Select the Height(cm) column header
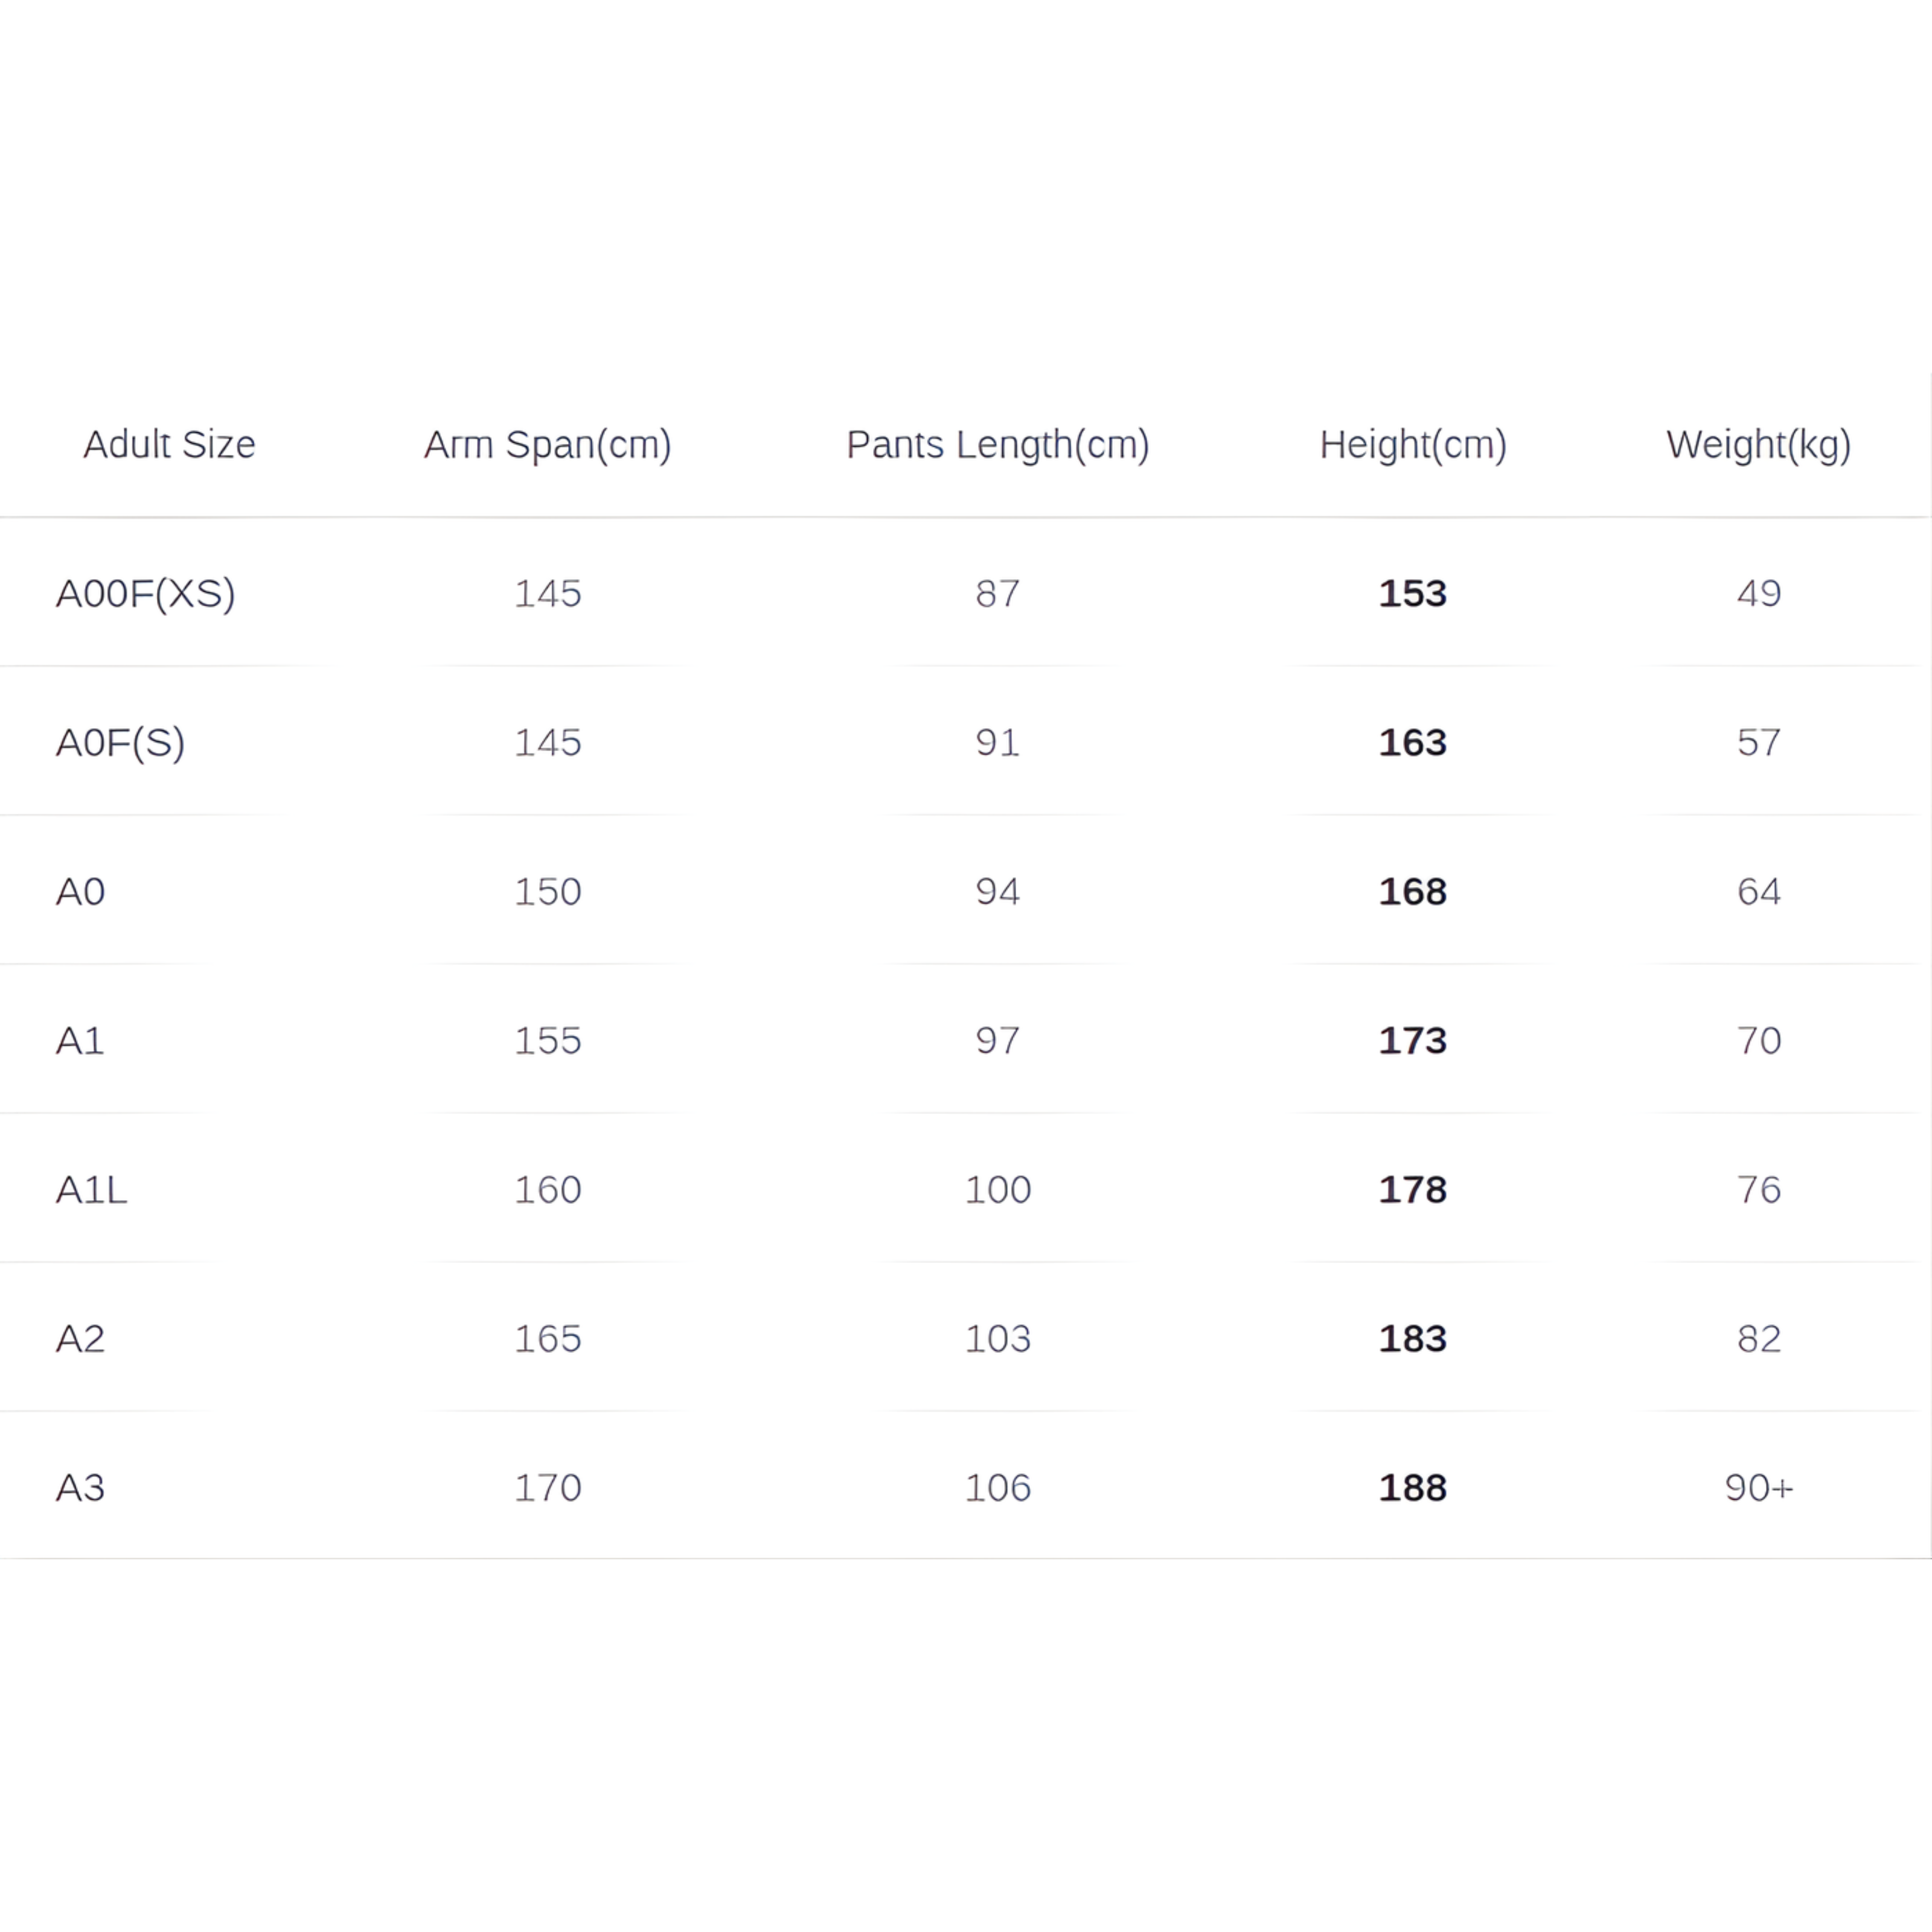The height and width of the screenshot is (1932, 1932). [1412, 444]
